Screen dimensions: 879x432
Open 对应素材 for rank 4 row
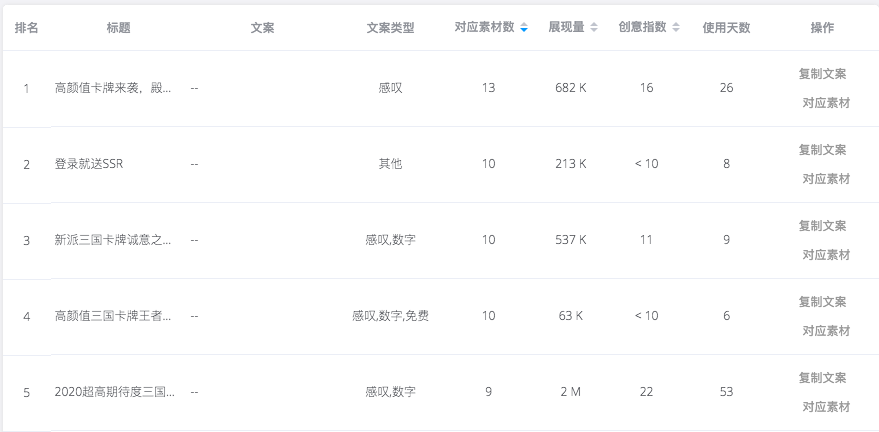826,331
